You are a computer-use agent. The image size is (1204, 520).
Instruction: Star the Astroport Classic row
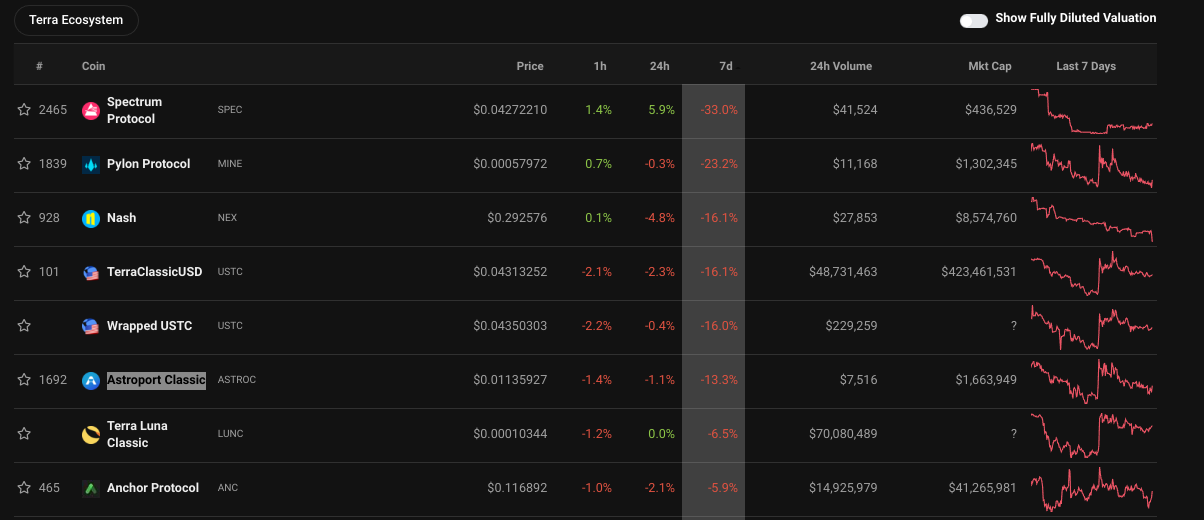(x=24, y=380)
